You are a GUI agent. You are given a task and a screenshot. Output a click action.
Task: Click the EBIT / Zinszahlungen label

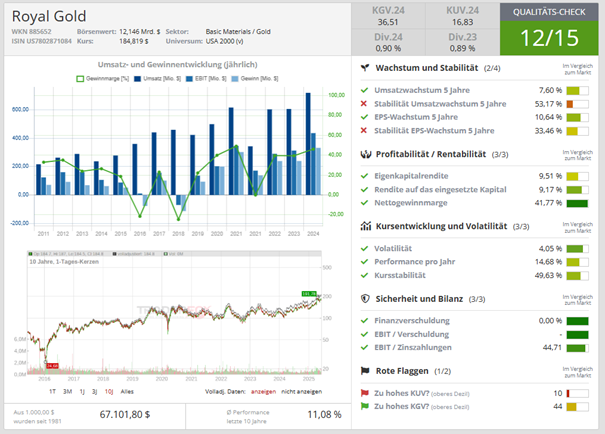click(x=412, y=347)
